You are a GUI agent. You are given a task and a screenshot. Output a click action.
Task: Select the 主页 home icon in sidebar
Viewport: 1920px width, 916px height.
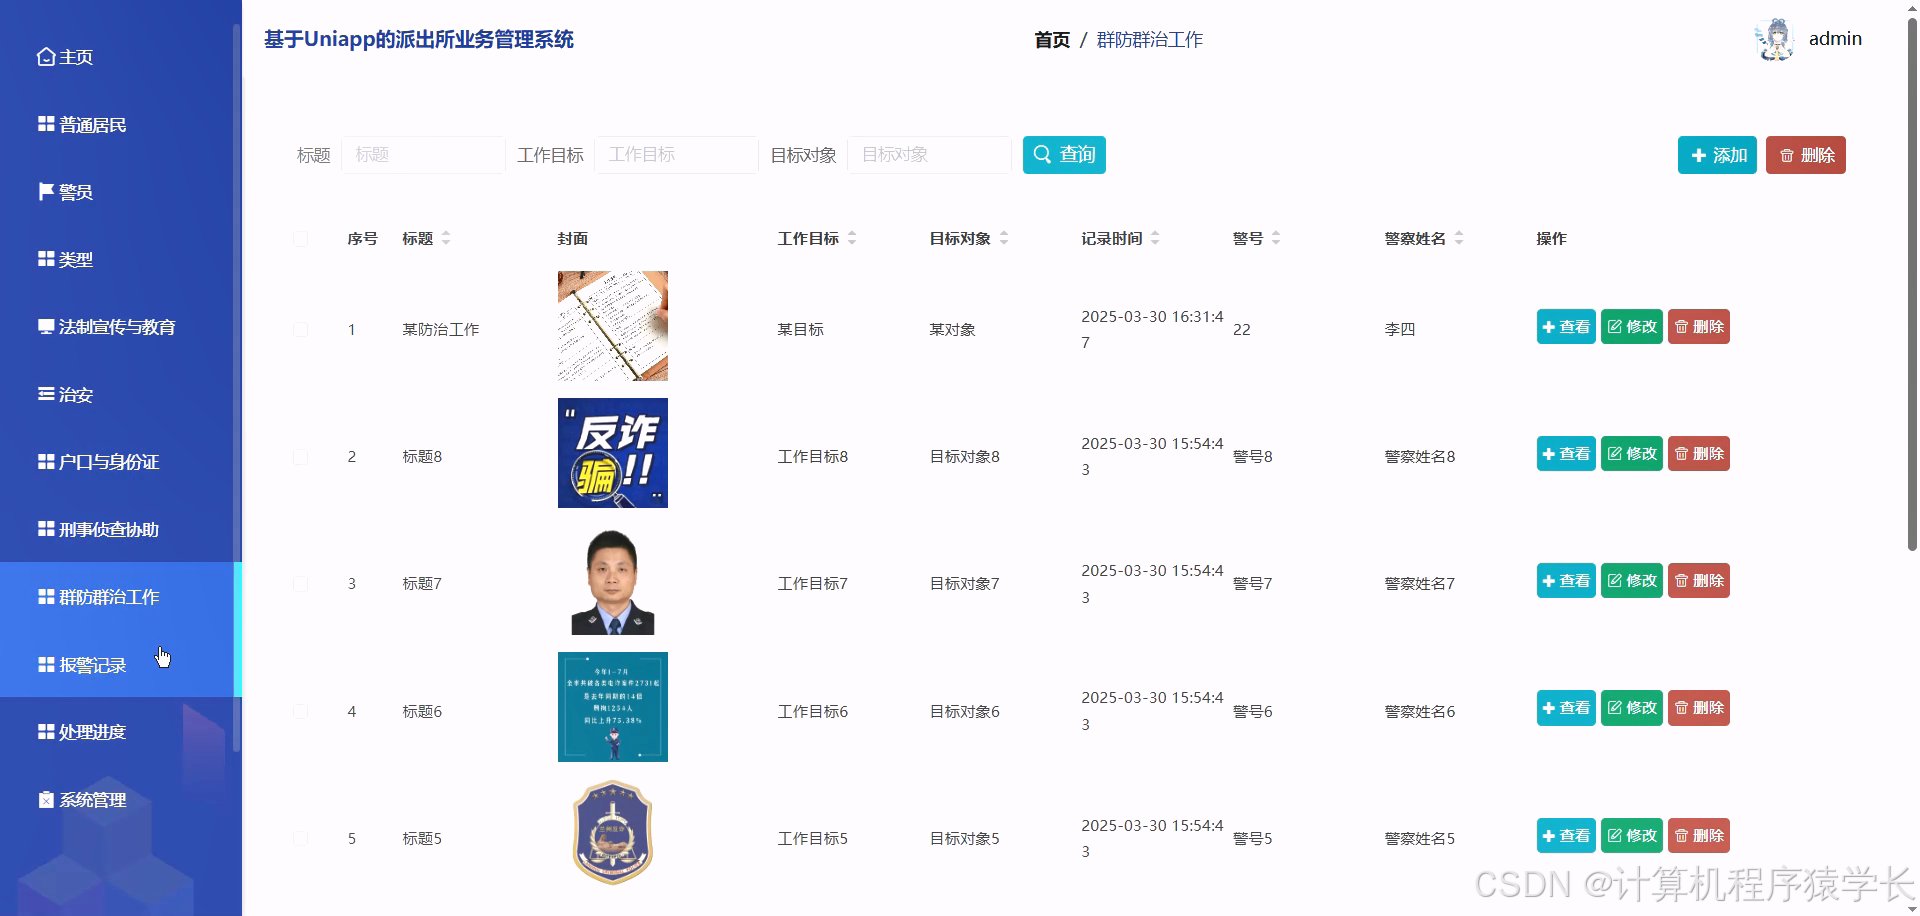(x=44, y=57)
